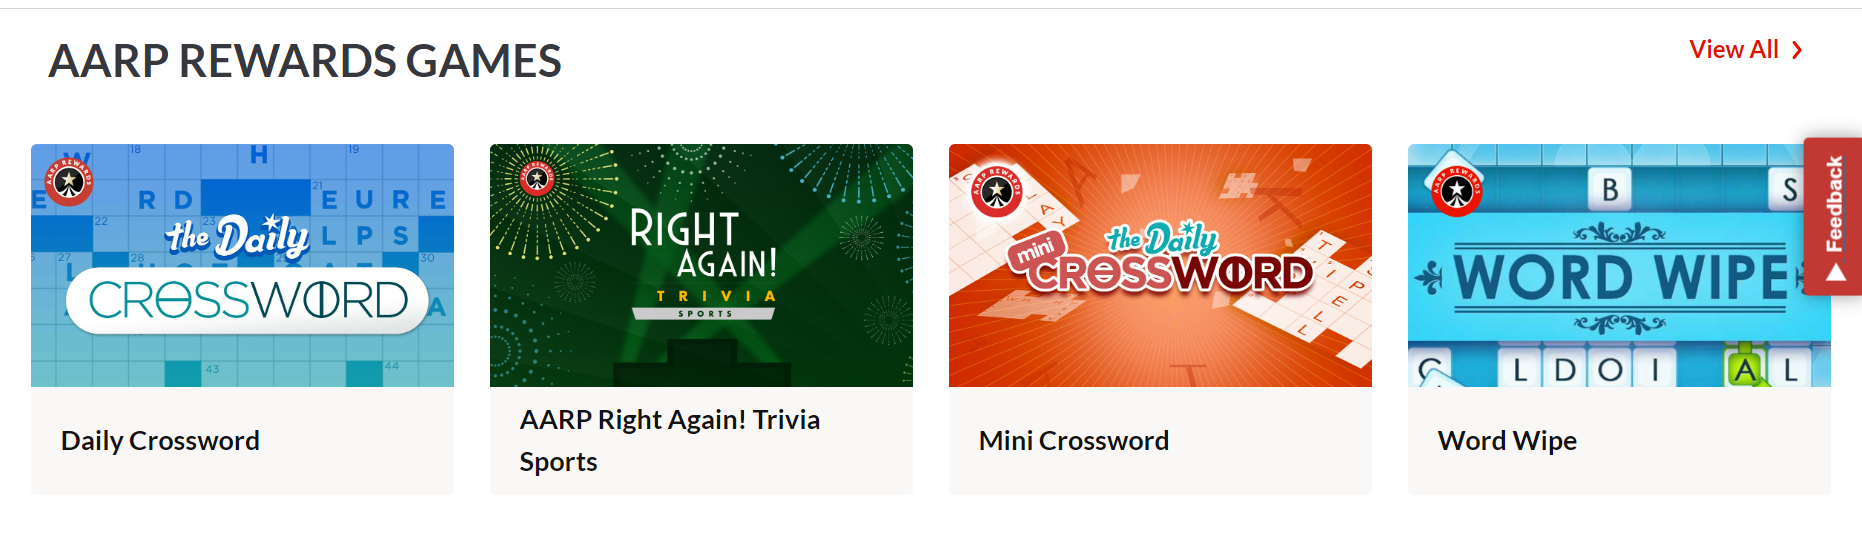Click the AARP Right Again! Trivia Sports title
Viewport: 1862px width, 538px height.
pyautogui.click(x=670, y=441)
